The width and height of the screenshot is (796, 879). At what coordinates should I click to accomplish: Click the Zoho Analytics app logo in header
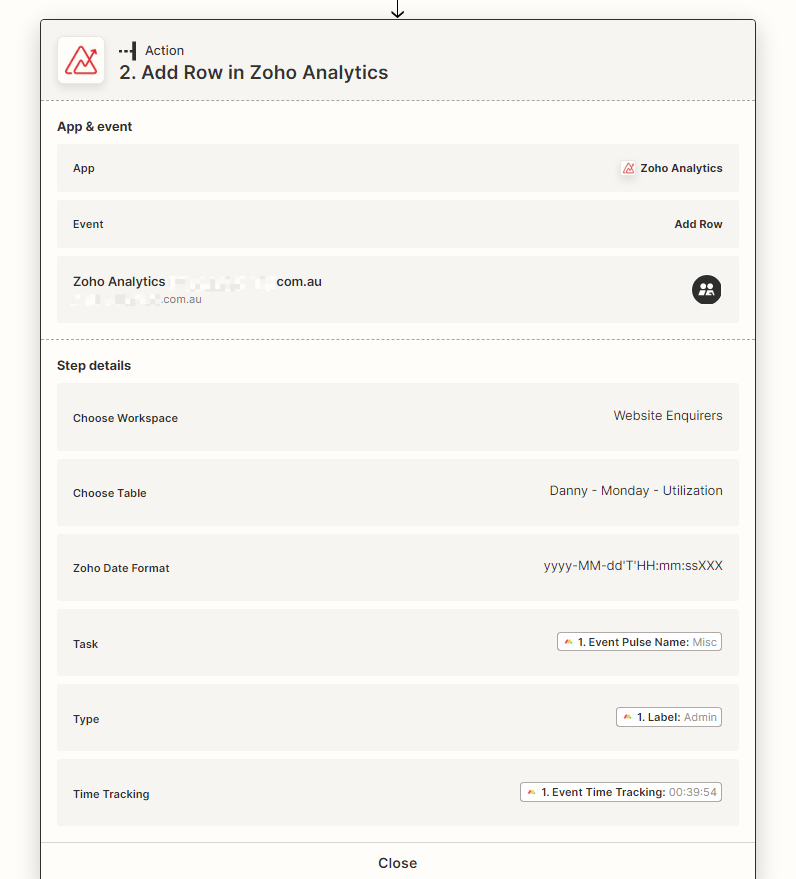coord(81,61)
